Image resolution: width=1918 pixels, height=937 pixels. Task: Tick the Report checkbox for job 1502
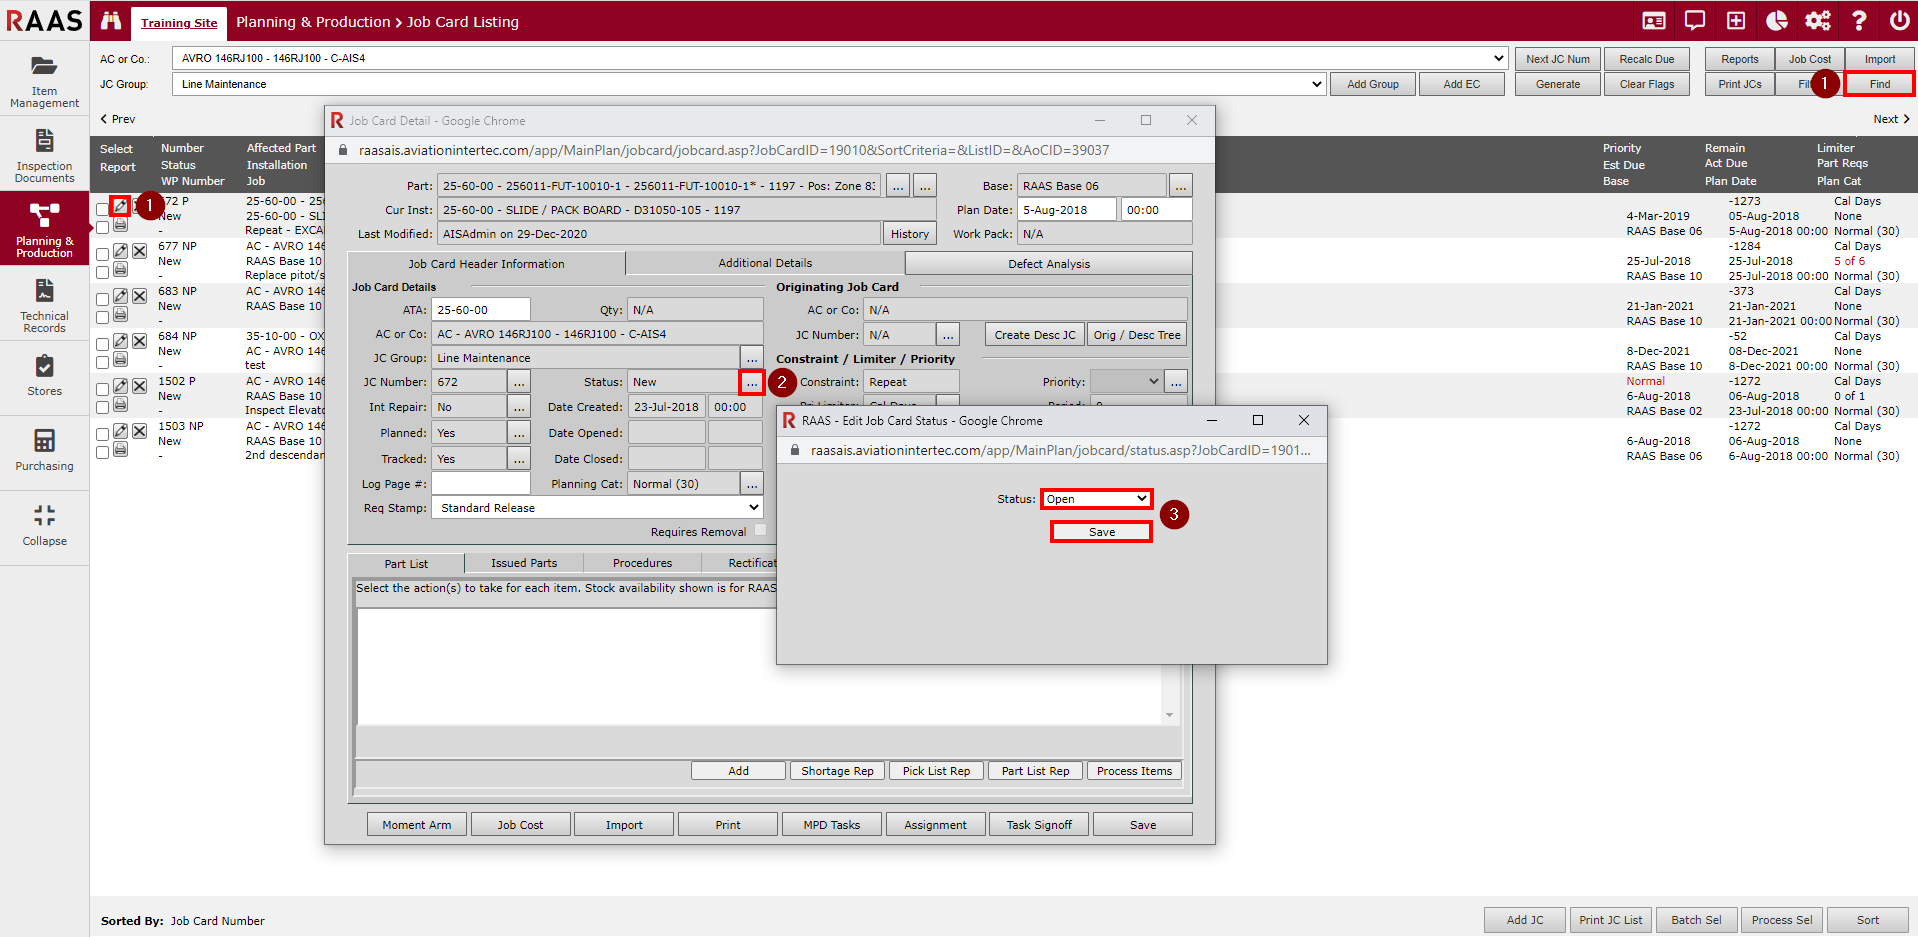coord(102,407)
